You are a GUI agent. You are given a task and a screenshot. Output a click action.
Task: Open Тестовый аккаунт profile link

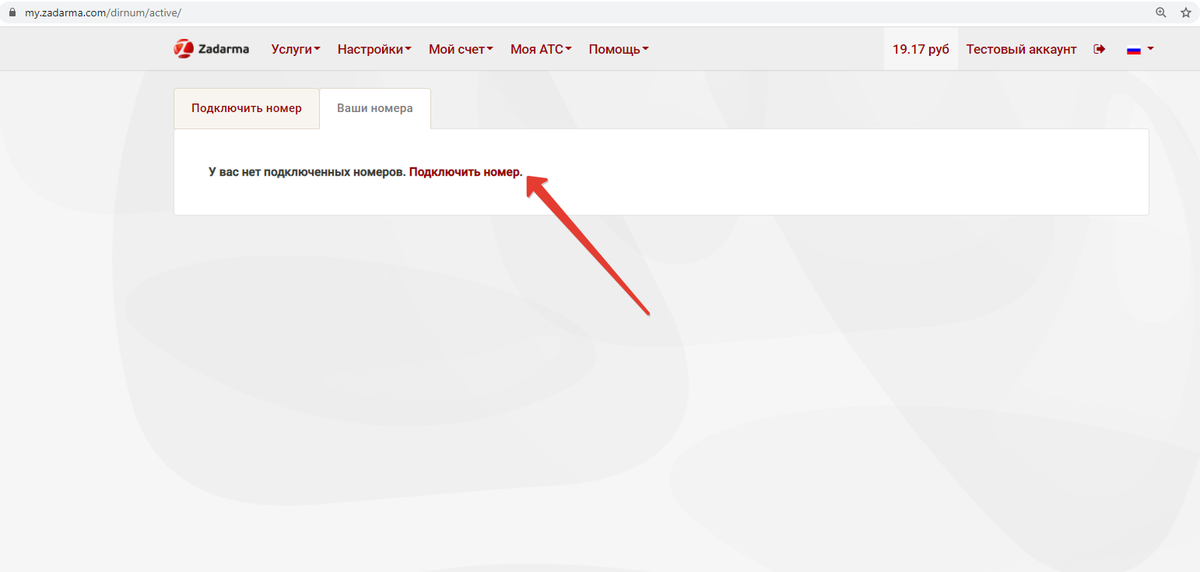1021,49
